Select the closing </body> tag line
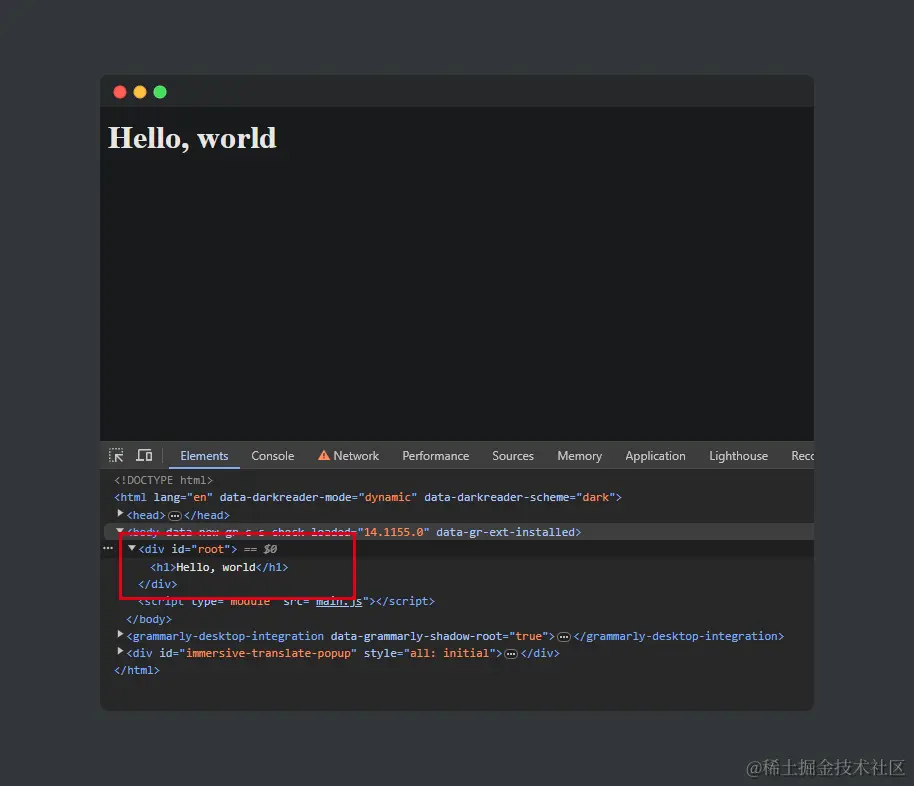Viewport: 914px width, 786px height. click(149, 619)
